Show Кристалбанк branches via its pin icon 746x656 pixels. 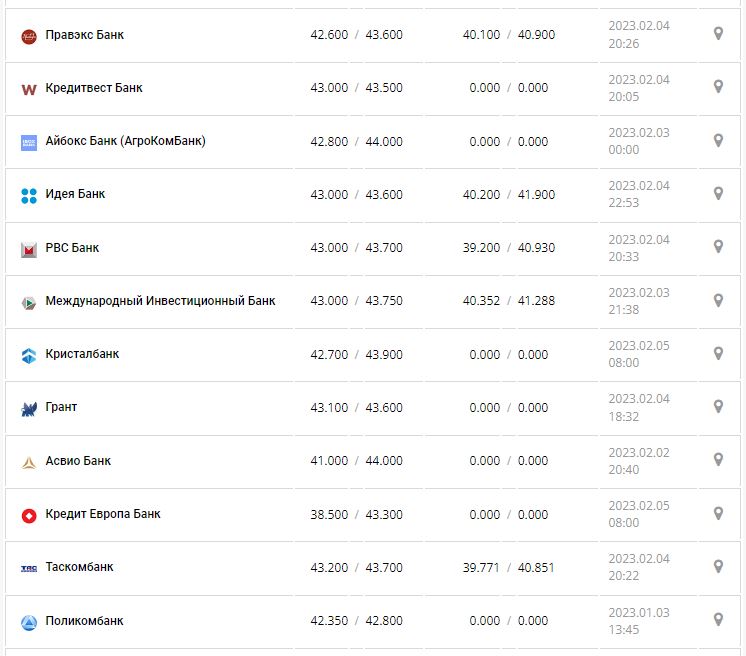[718, 353]
